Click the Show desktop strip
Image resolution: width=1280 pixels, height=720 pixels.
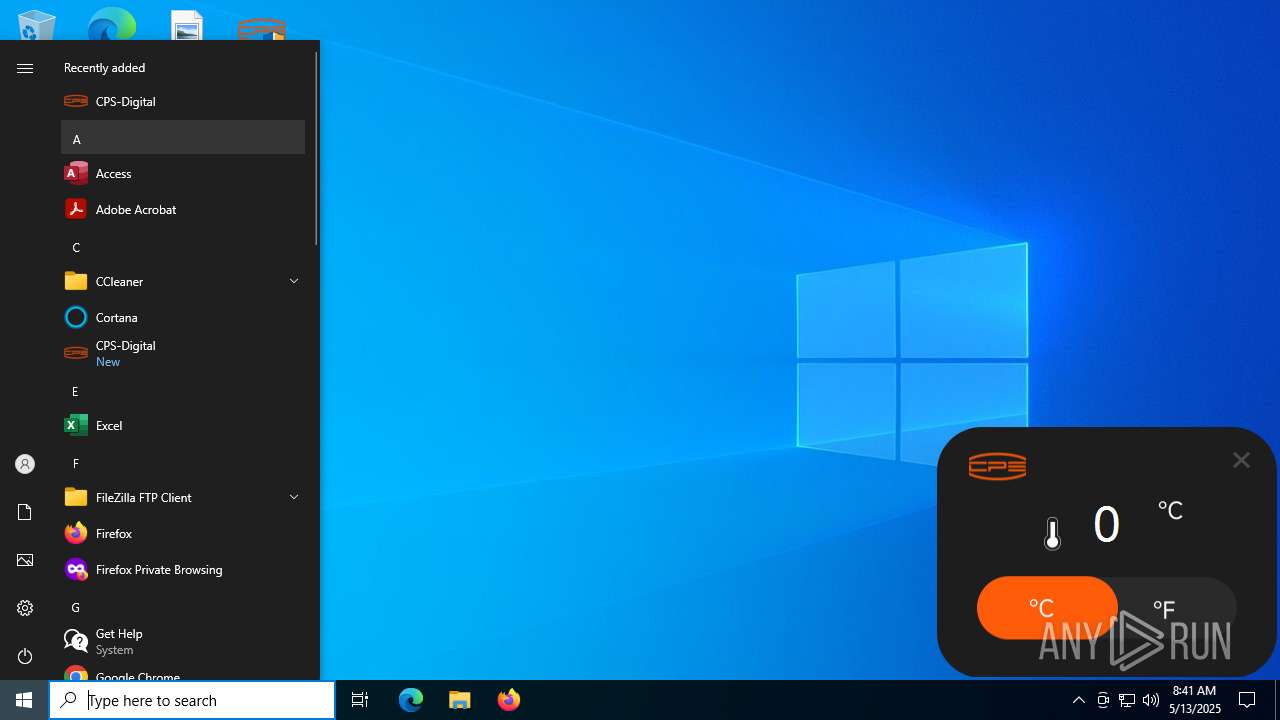[1277, 700]
